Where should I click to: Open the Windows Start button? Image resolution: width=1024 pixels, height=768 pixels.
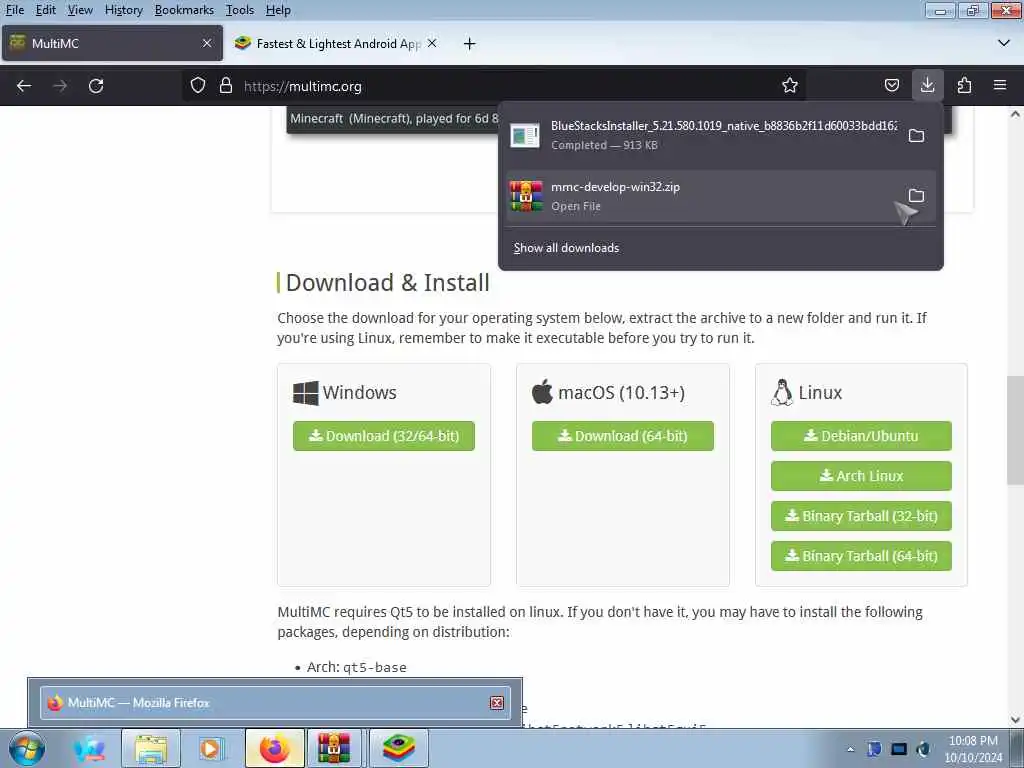pos(27,748)
